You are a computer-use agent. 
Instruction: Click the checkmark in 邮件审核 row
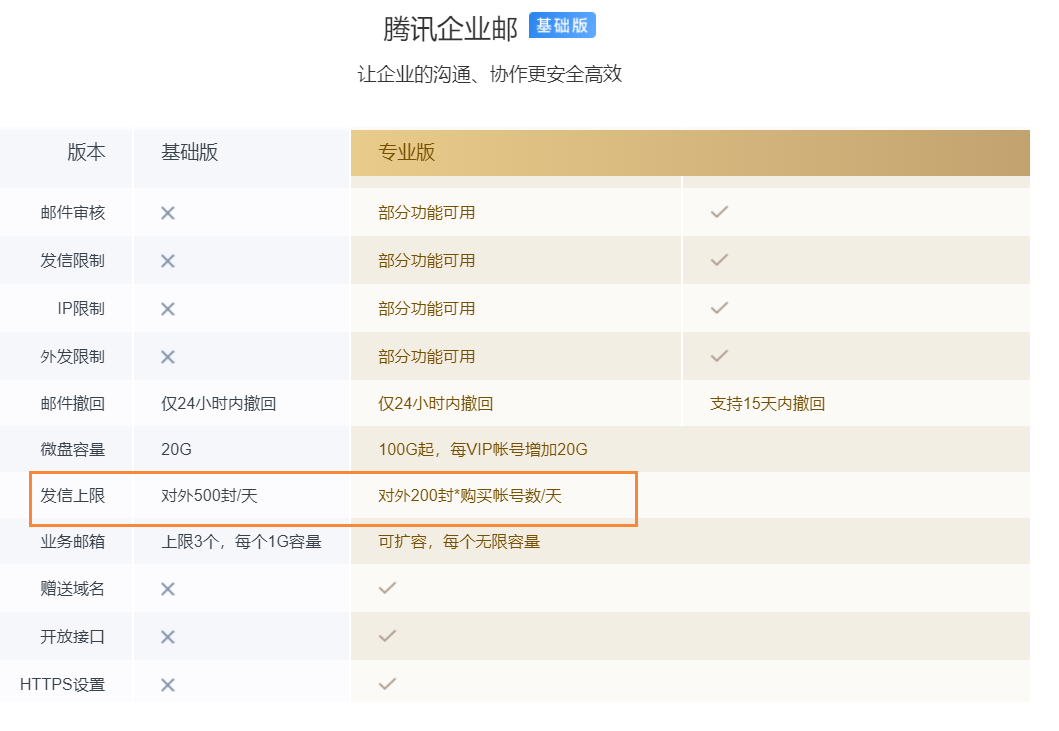pyautogui.click(x=719, y=212)
